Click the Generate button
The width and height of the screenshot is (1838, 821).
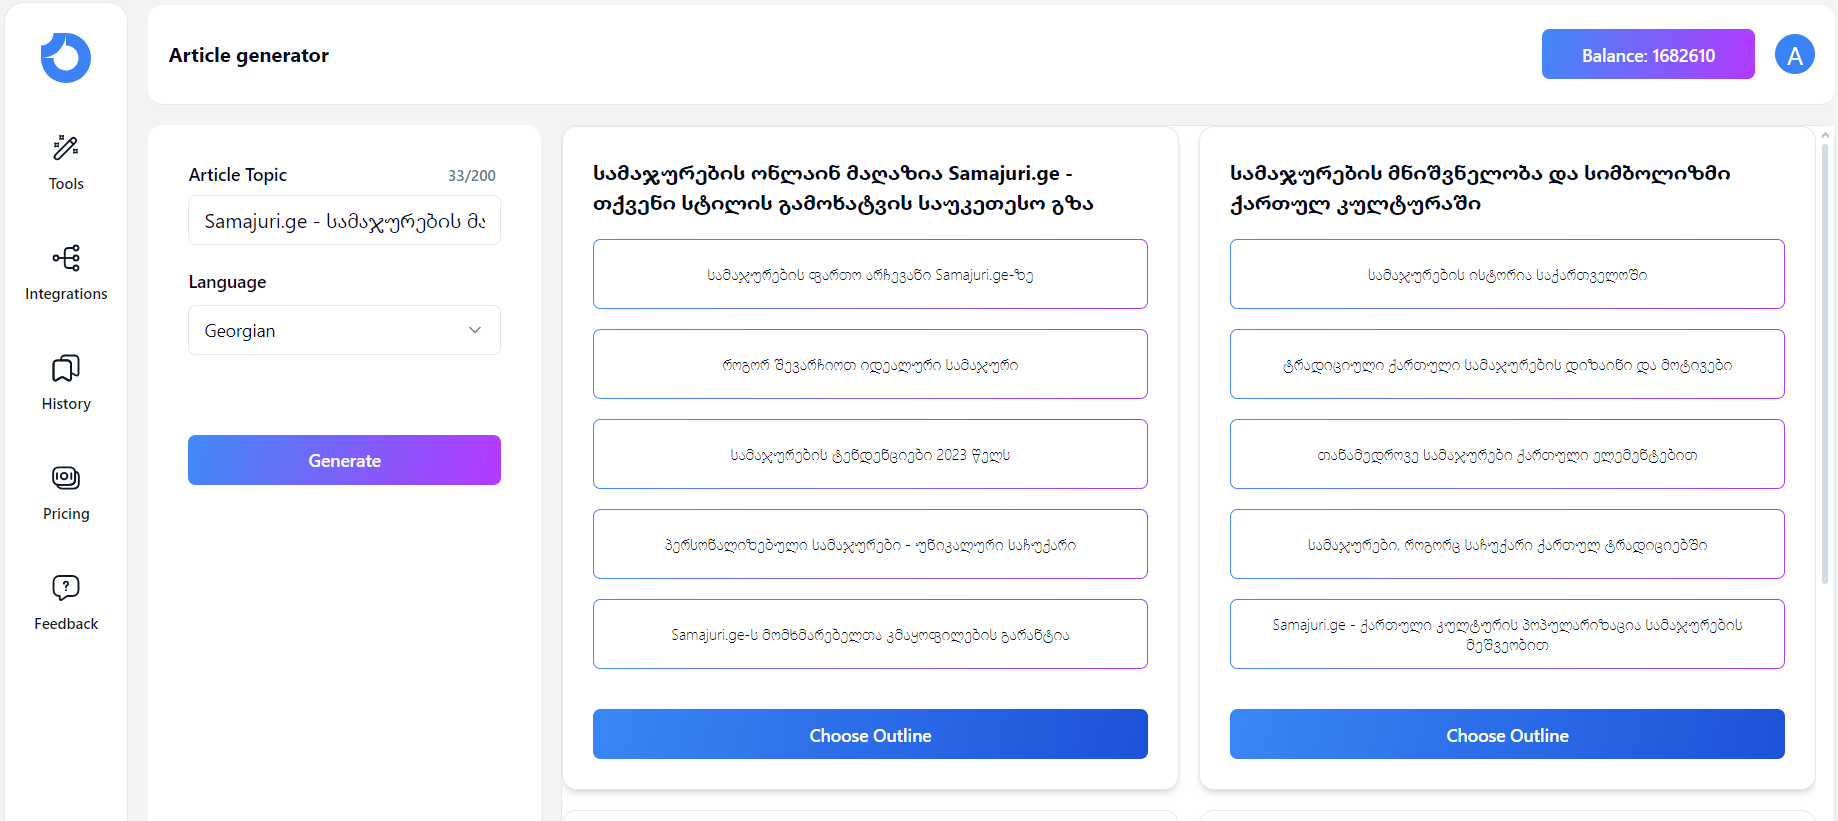344,460
